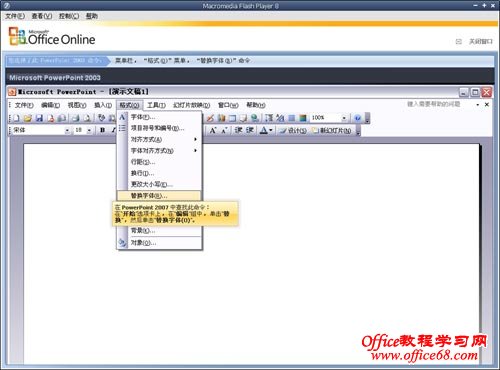This screenshot has width=500, height=370.
Task: Click the blank slide editing area
Action: point(252,253)
